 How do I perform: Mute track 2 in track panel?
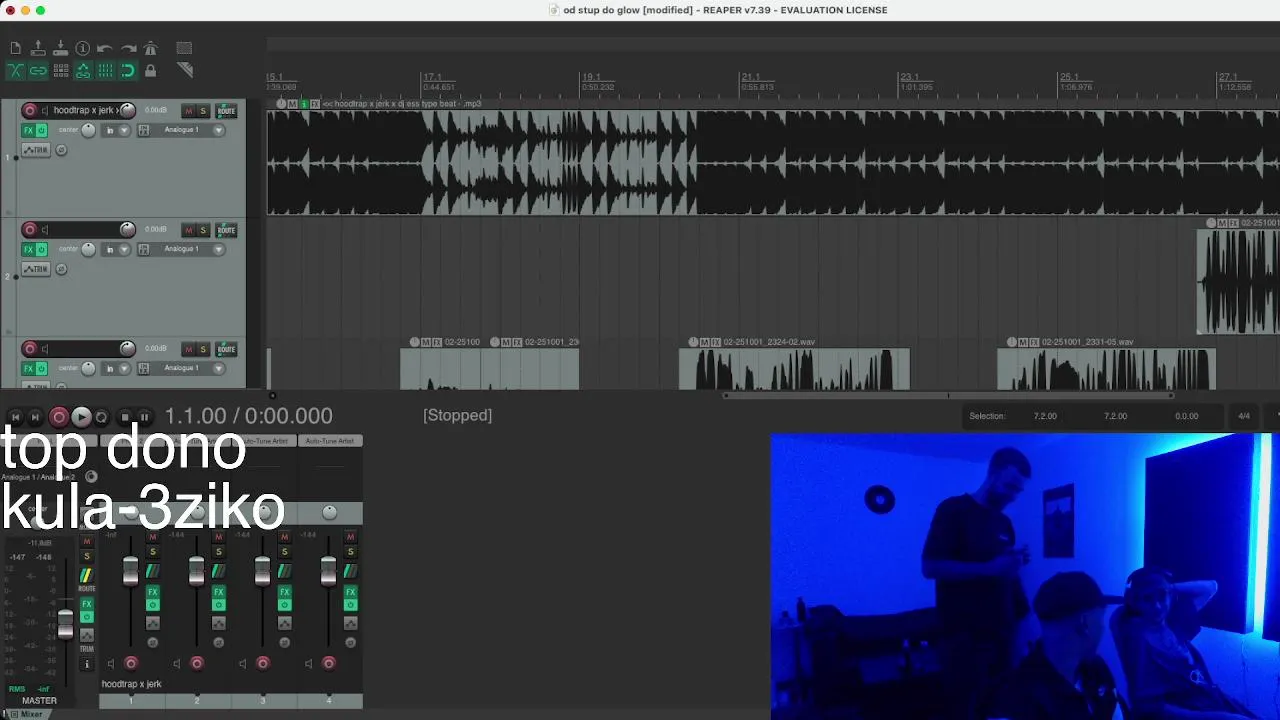point(188,230)
